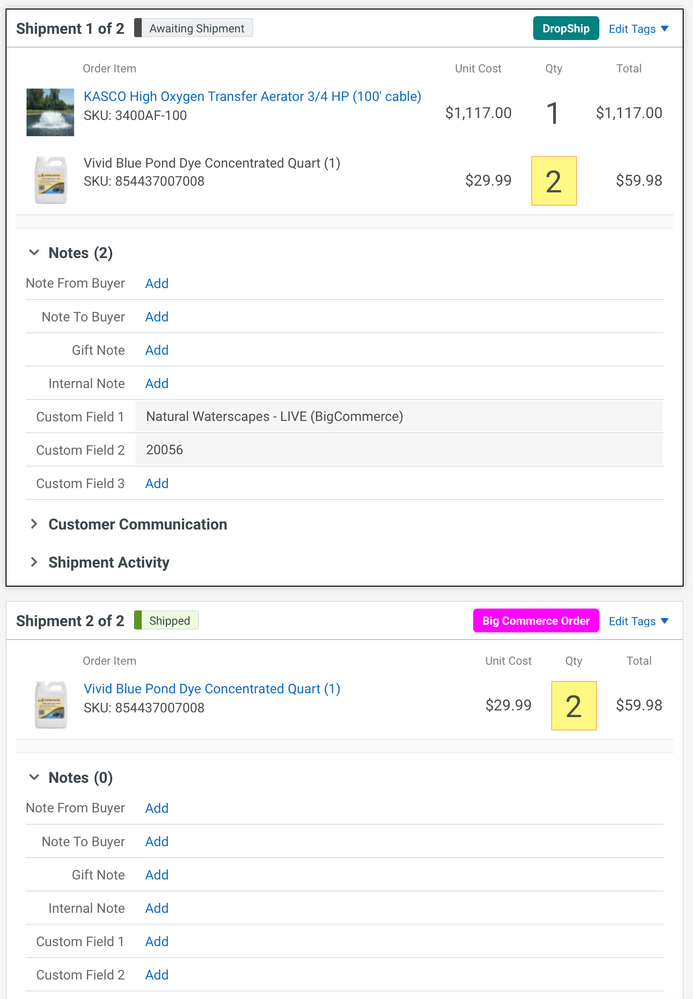Add a Note From Buyer in Shipment 1
The width and height of the screenshot is (693, 999).
(x=157, y=283)
